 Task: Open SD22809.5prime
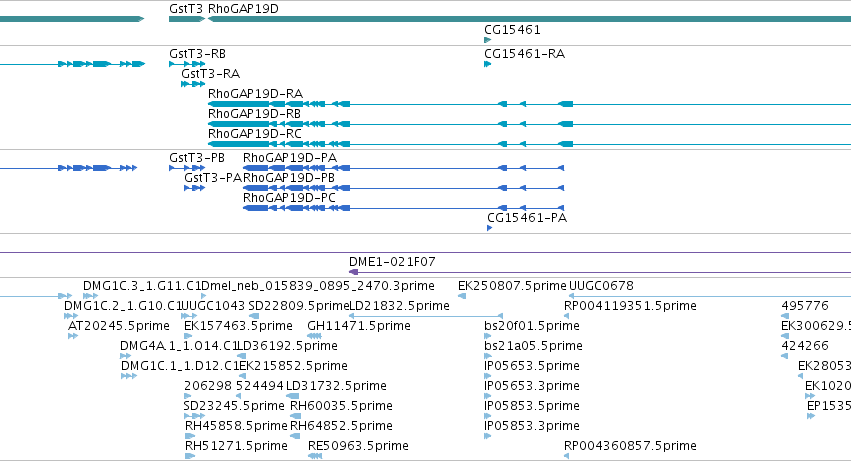click(x=299, y=306)
